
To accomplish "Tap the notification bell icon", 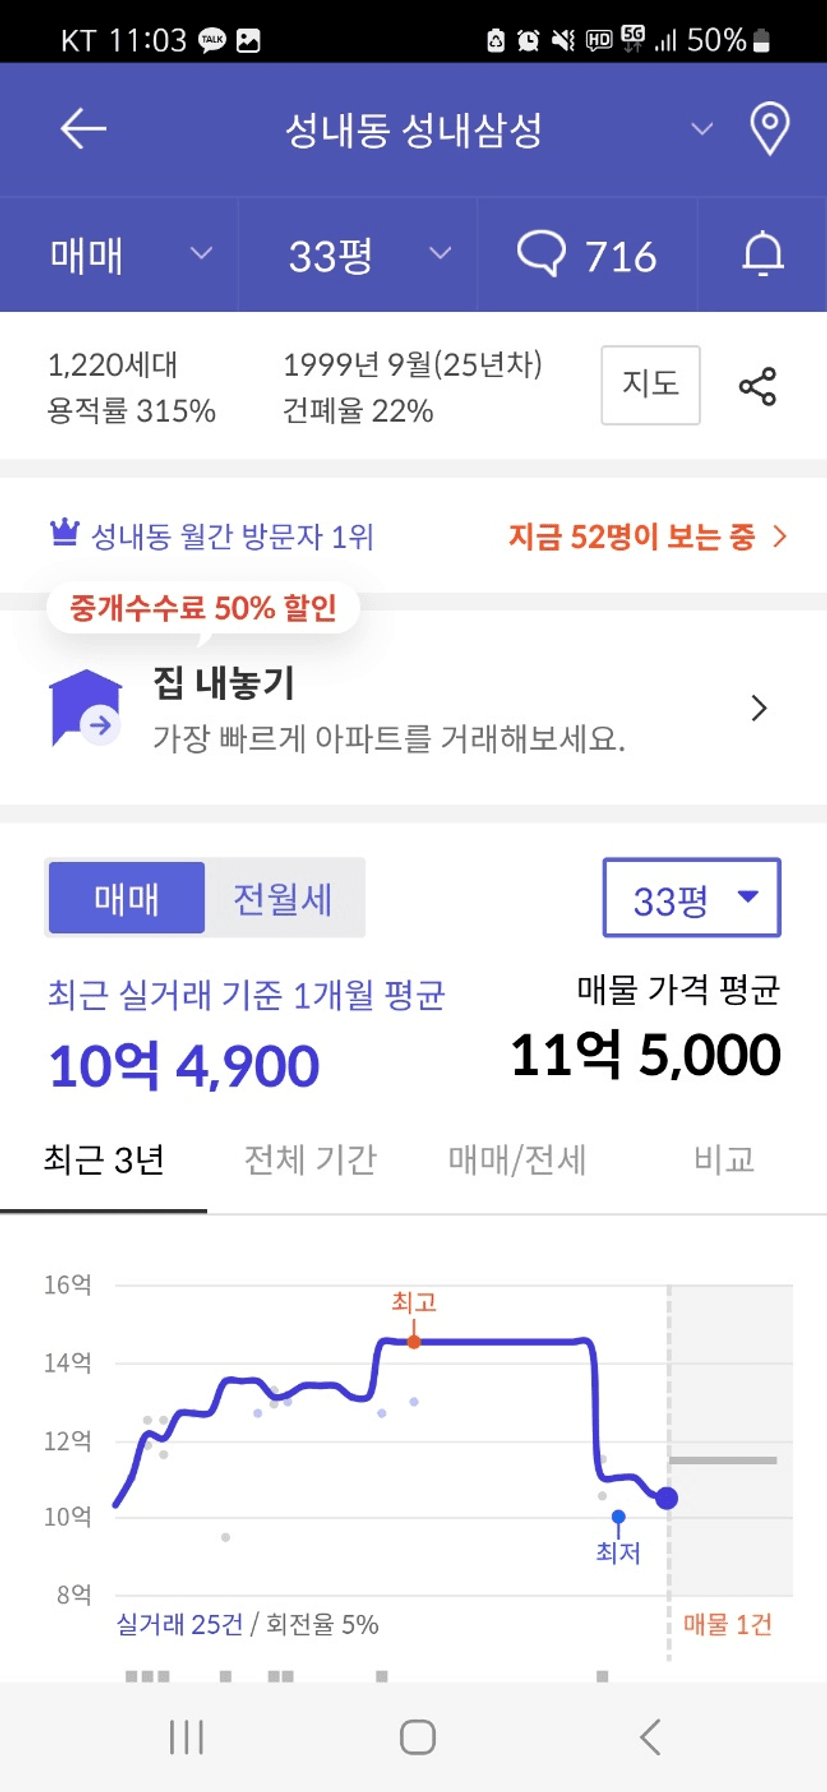I will pos(762,255).
